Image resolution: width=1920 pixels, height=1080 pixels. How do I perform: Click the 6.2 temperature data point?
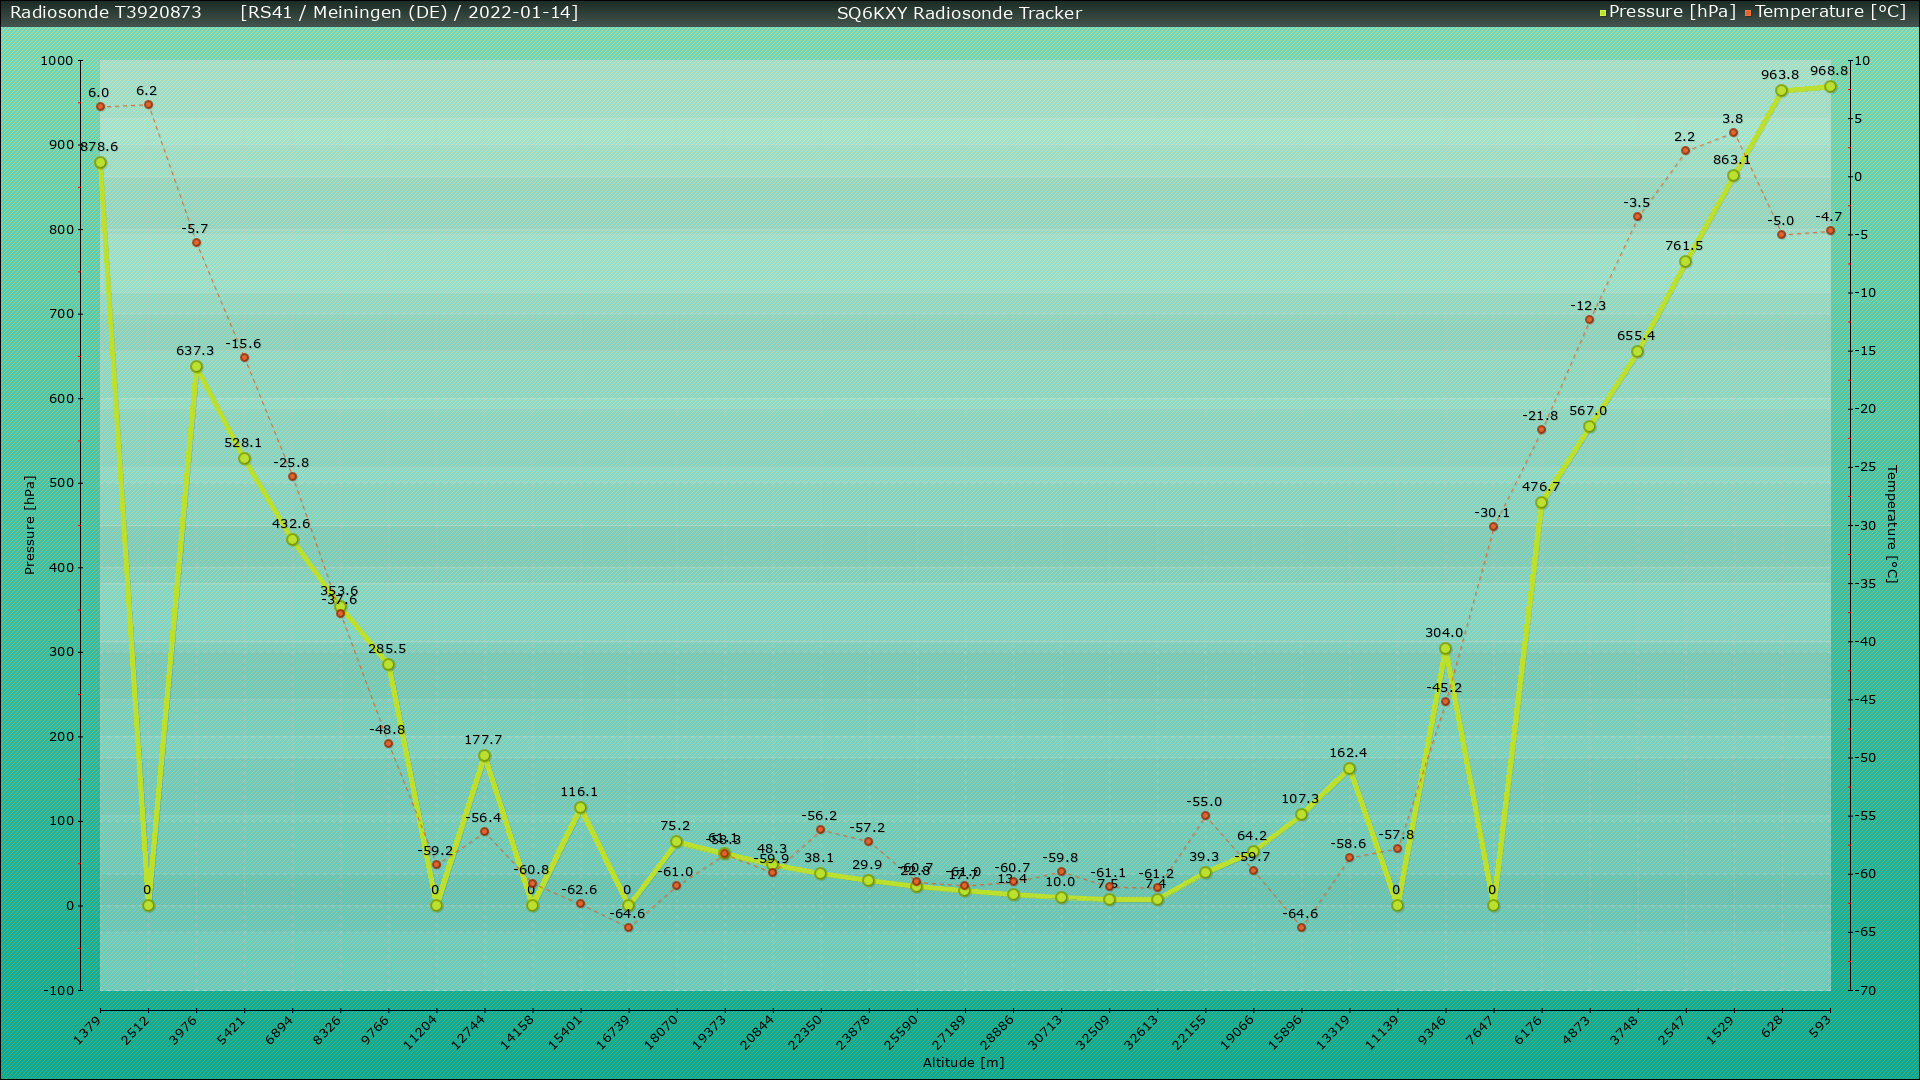tap(148, 105)
